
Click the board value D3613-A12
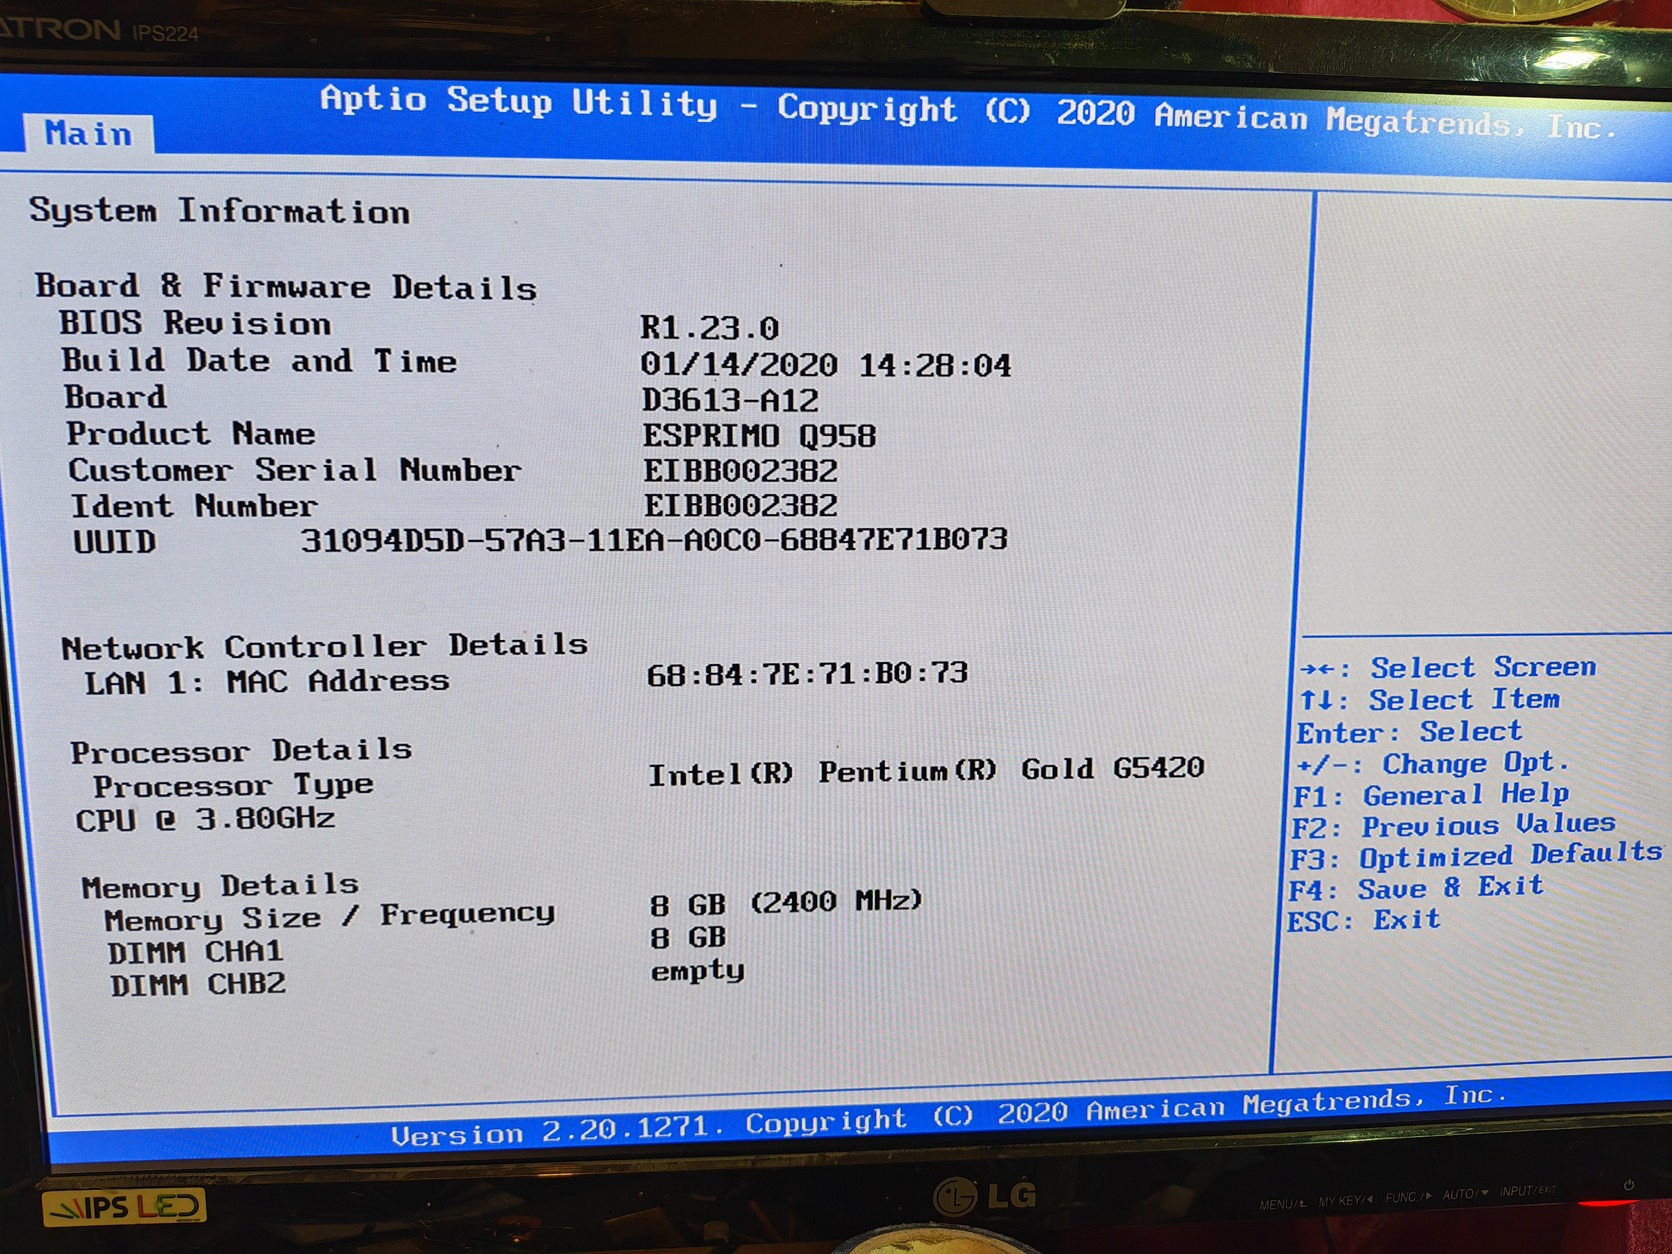[730, 400]
